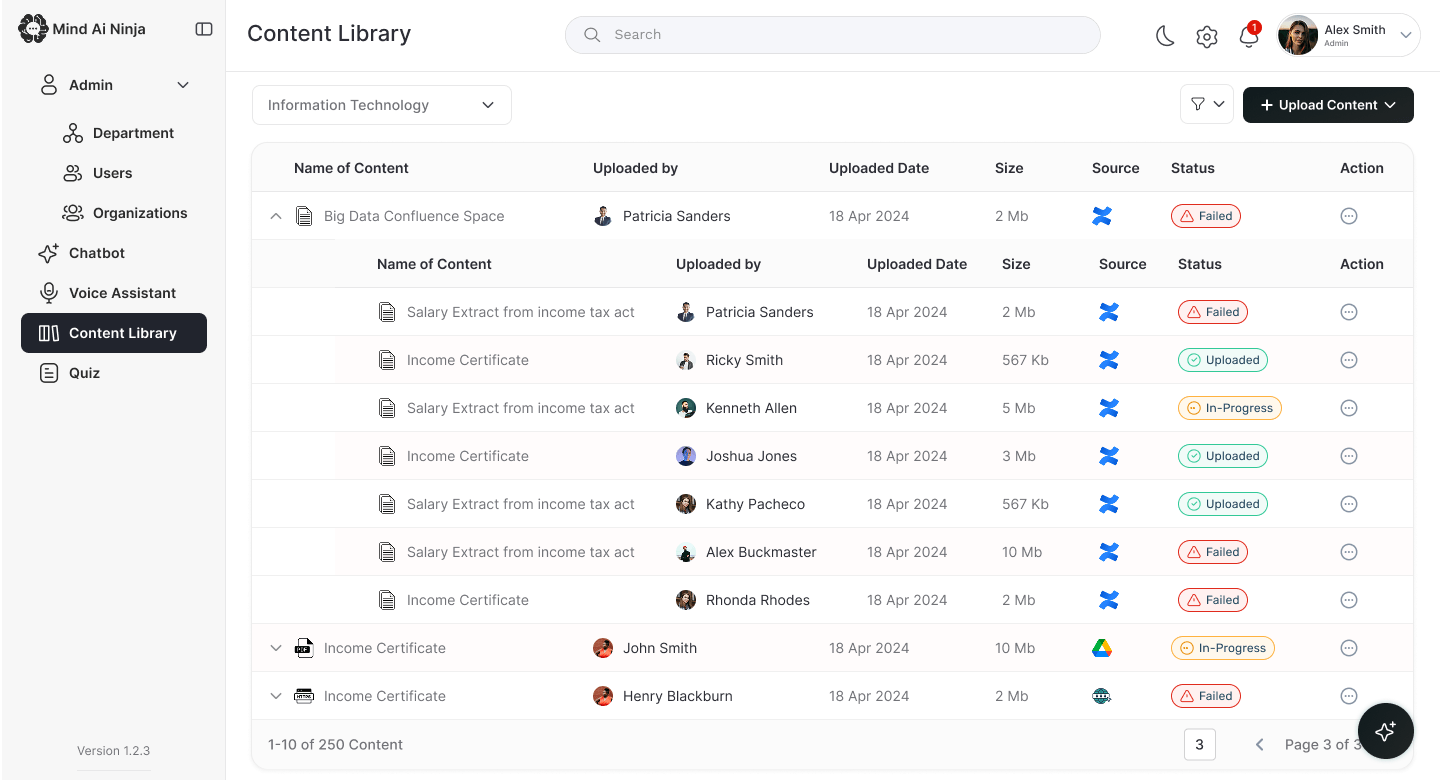Viewport: 1440px width, 780px height.
Task: Go to previous page arrow
Action: [1260, 744]
